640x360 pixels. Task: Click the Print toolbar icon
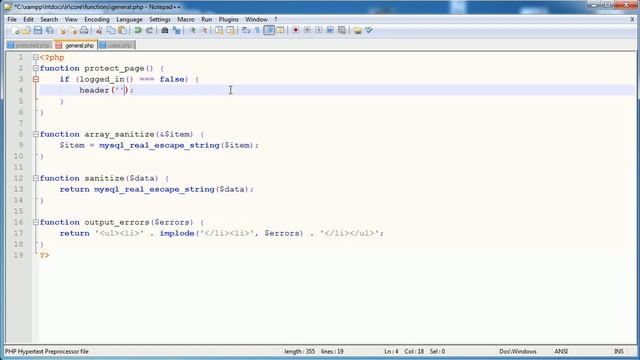tap(84, 31)
